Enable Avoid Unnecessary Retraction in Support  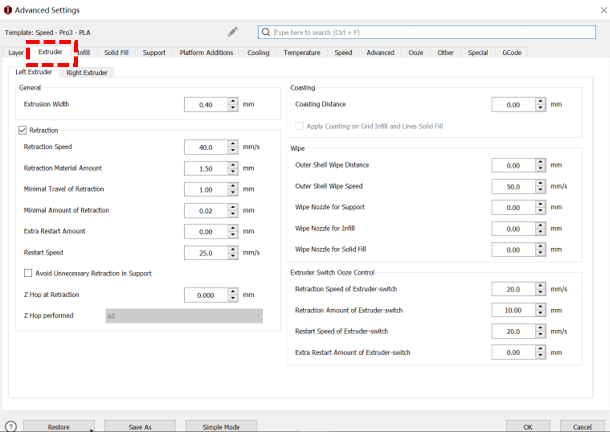coord(28,273)
